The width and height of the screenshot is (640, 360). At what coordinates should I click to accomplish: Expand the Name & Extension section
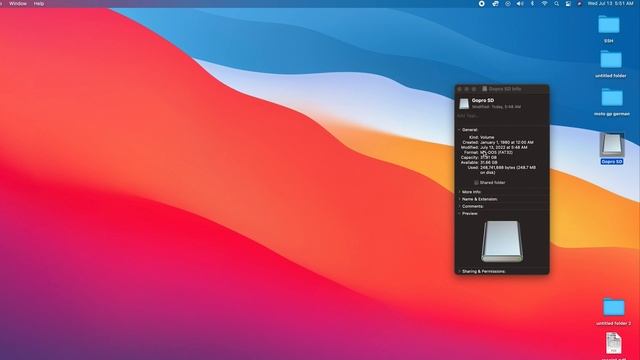coord(459,199)
